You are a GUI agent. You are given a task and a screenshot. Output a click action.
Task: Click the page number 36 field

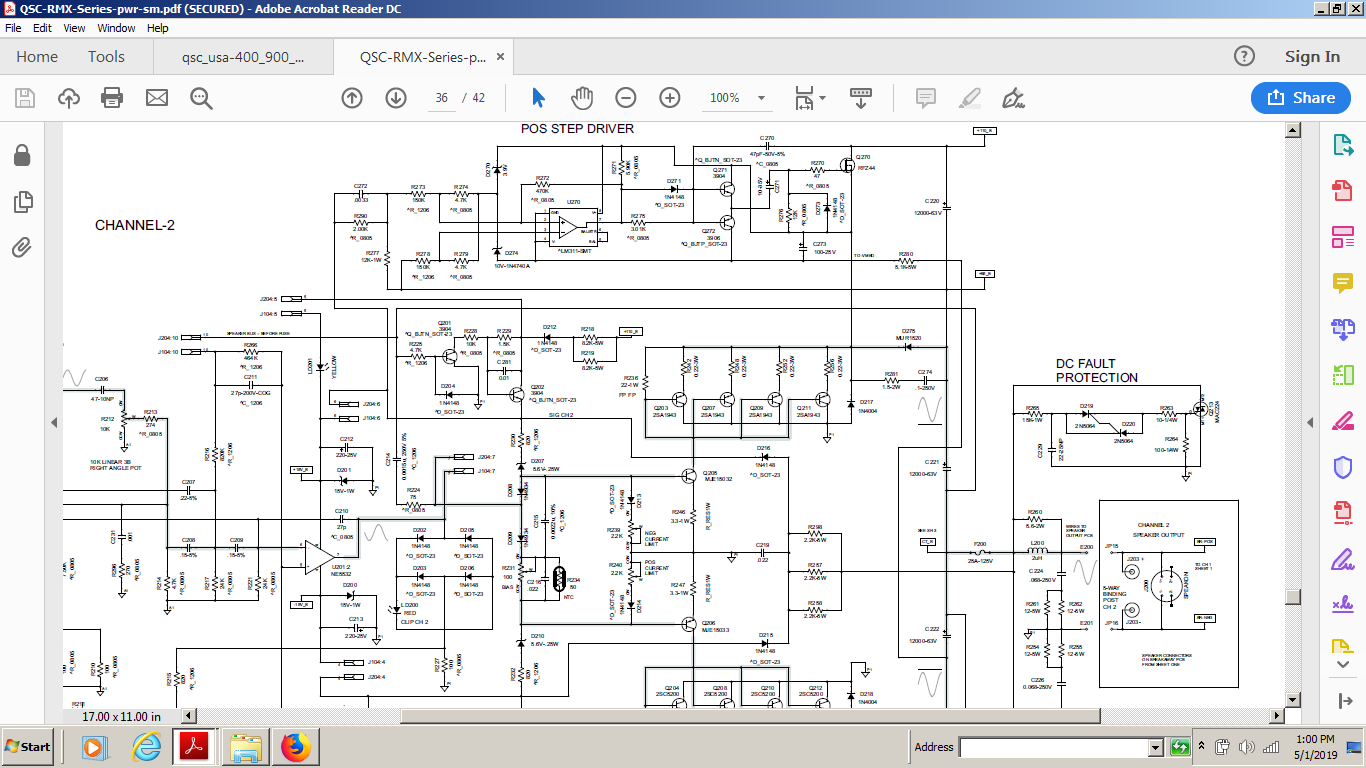441,98
